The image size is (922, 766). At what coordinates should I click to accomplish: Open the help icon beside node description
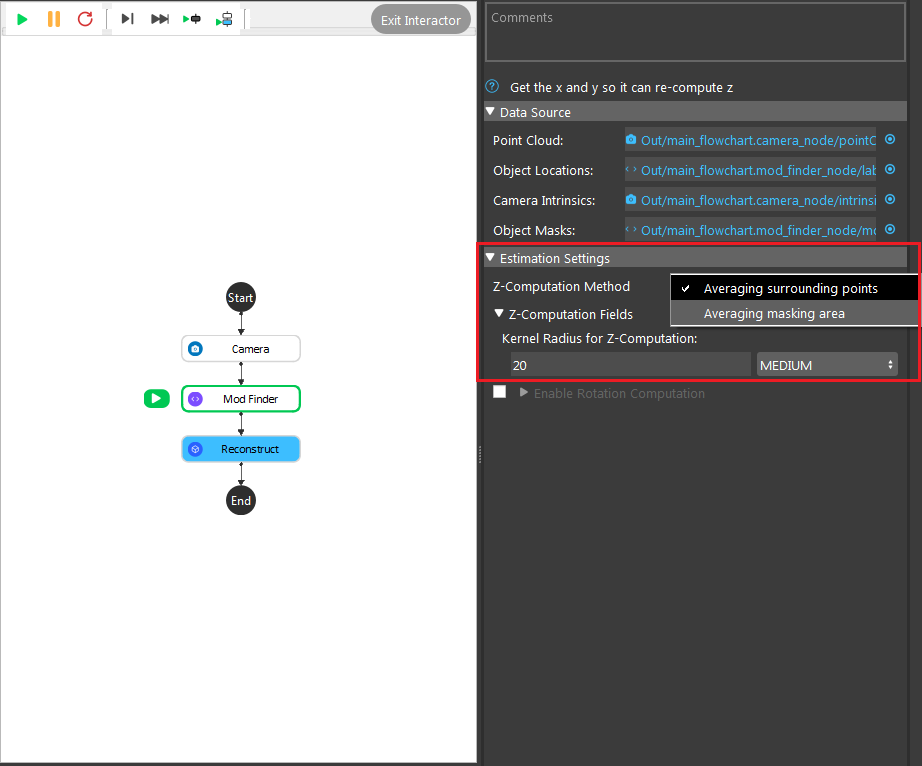(492, 87)
